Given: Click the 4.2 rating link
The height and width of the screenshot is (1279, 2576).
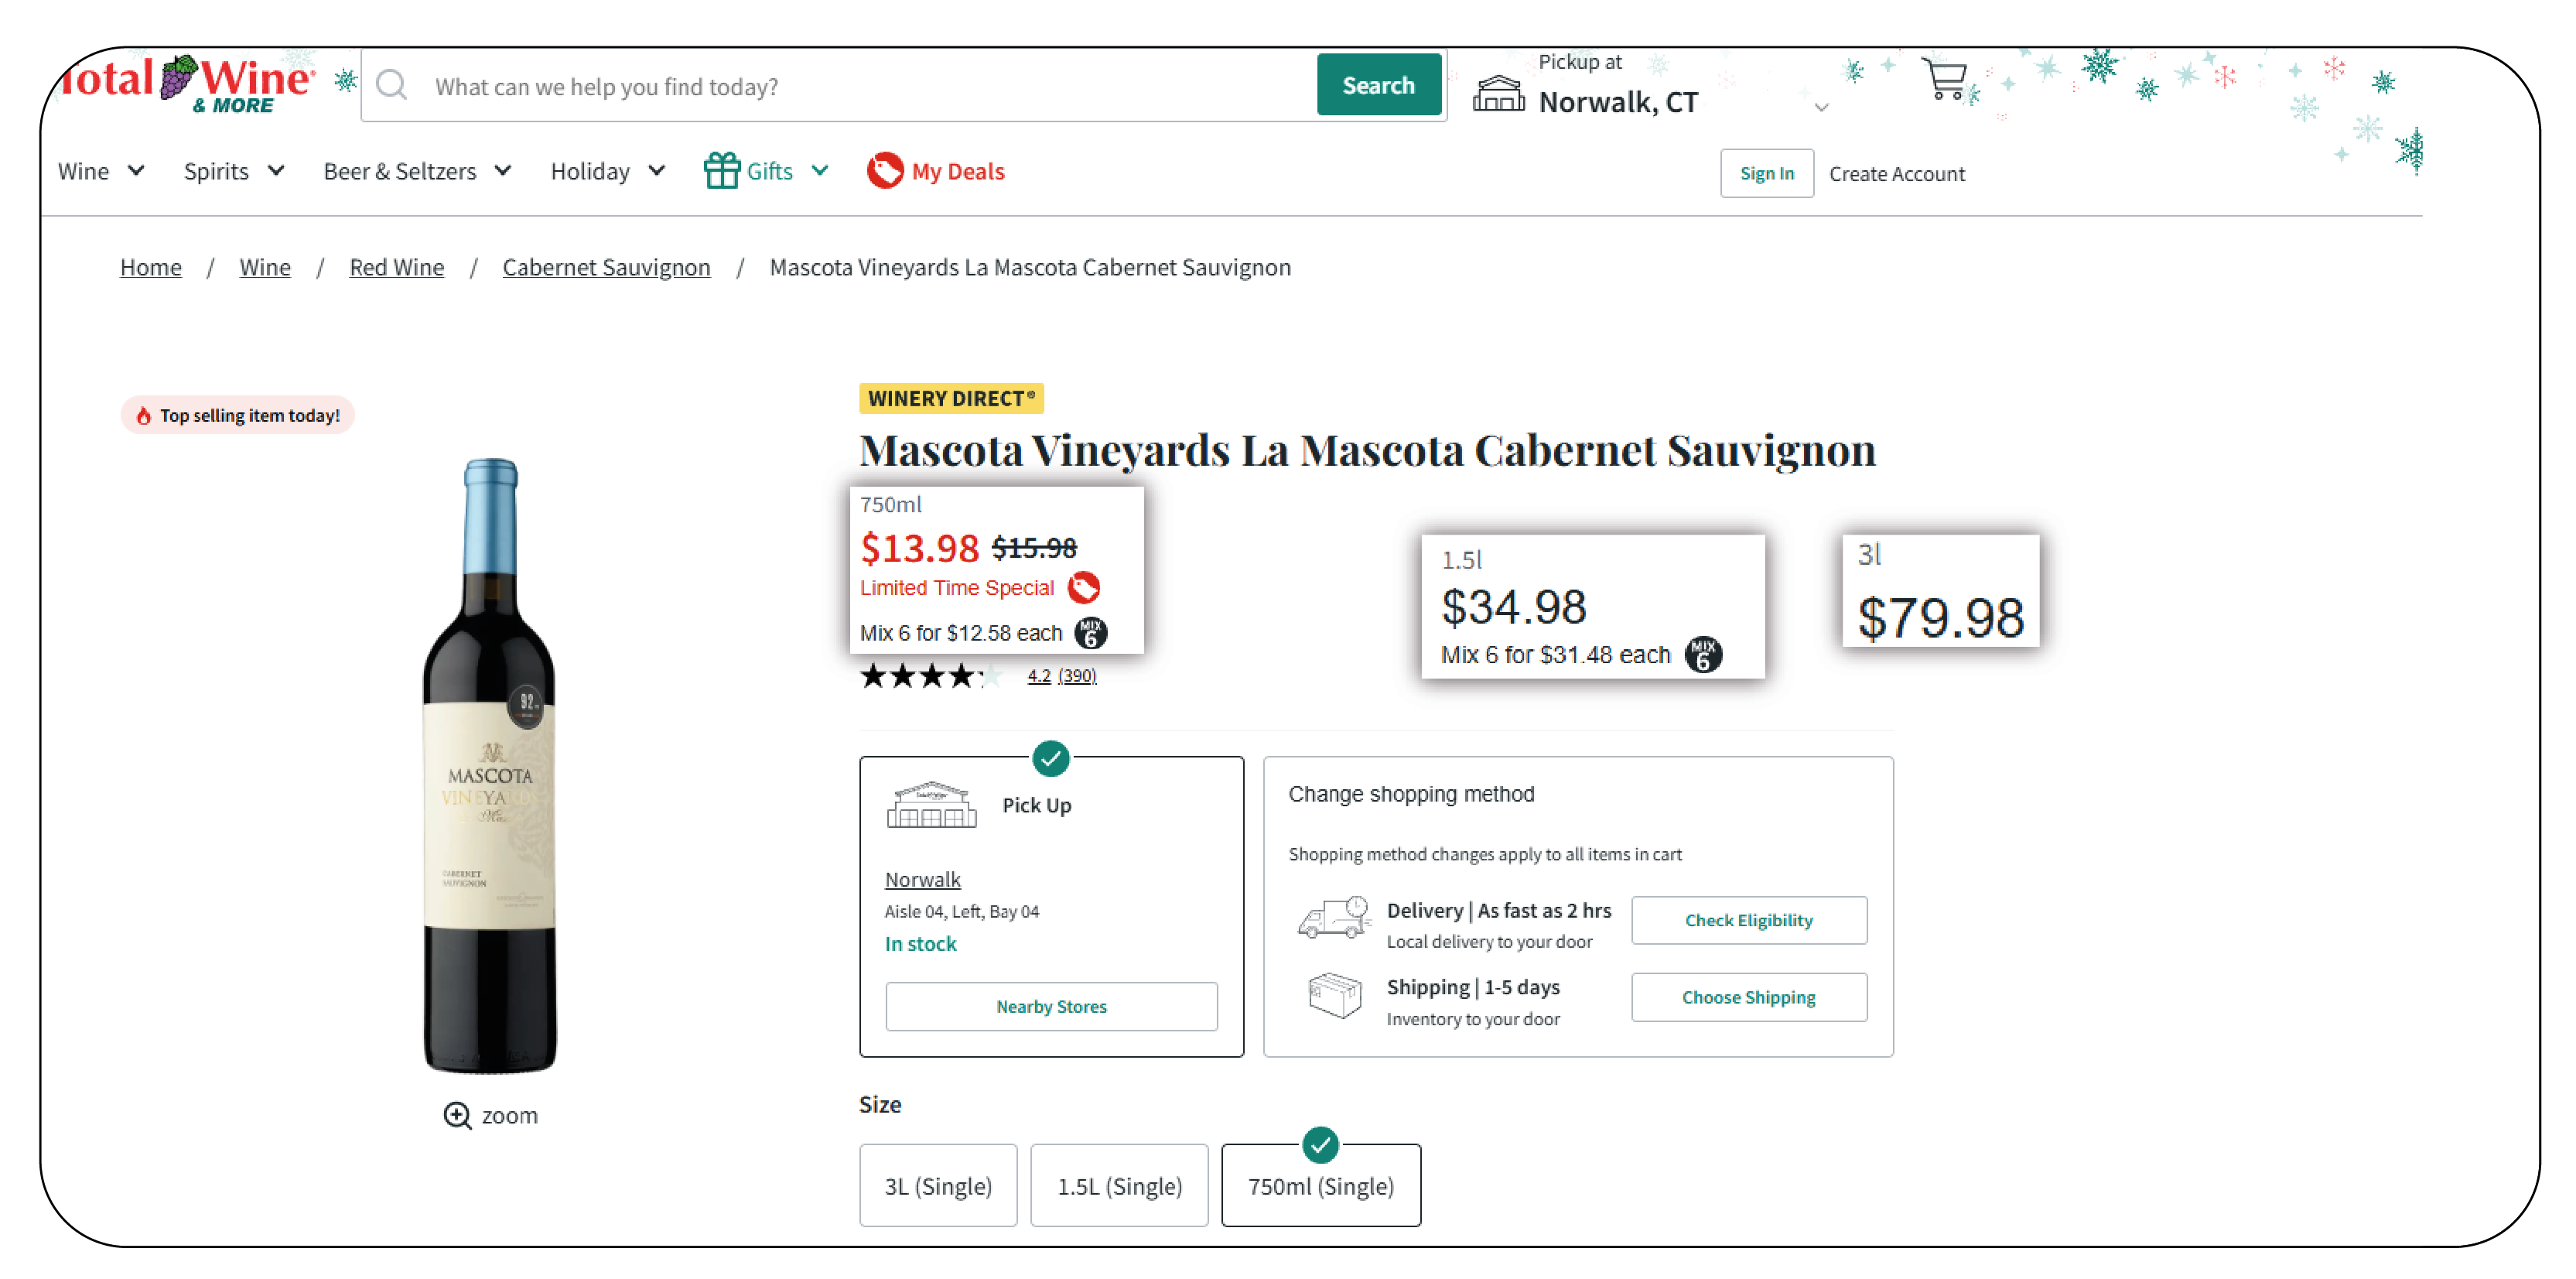Looking at the screenshot, I should click(x=1038, y=677).
